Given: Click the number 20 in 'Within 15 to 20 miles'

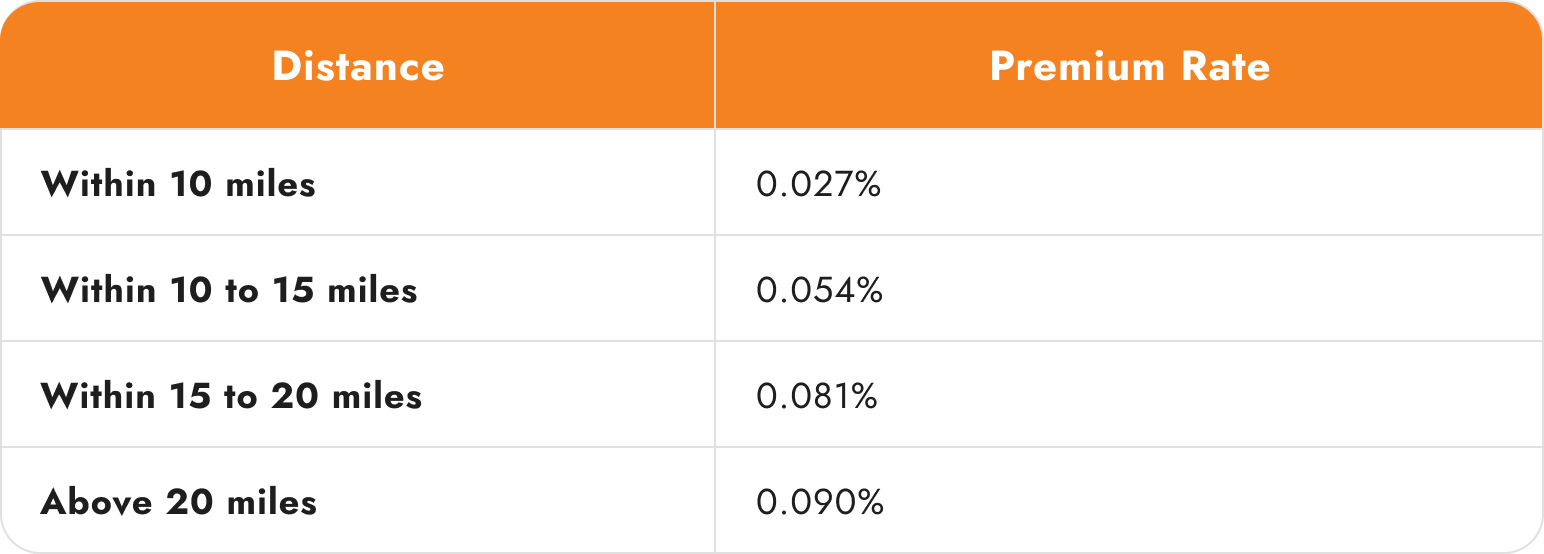Looking at the screenshot, I should point(297,397).
